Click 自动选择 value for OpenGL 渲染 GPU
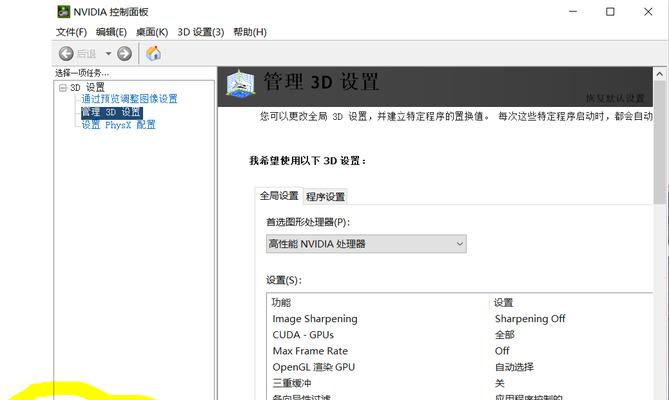Viewport: 669px width, 400px height. coord(514,367)
